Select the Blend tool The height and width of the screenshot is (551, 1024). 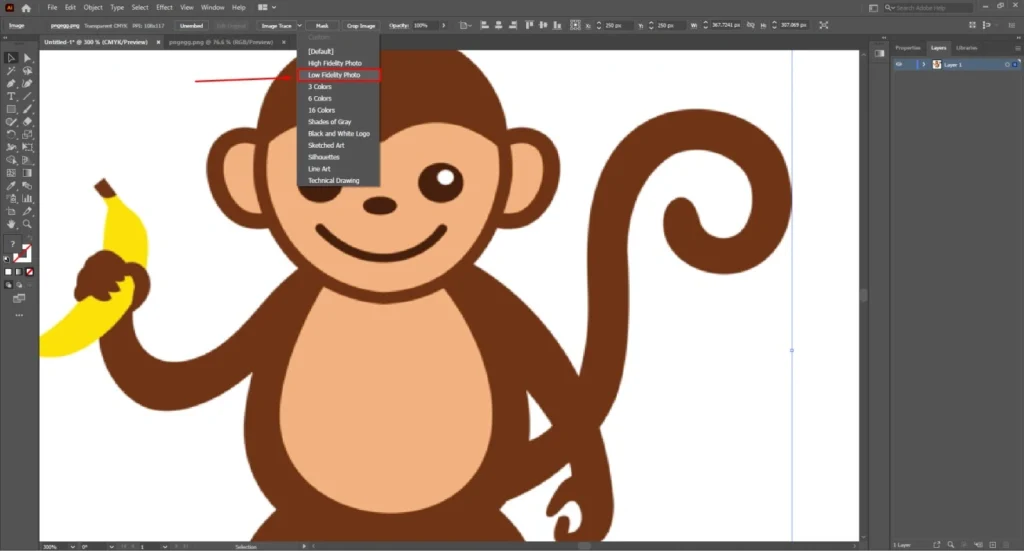pos(27,186)
